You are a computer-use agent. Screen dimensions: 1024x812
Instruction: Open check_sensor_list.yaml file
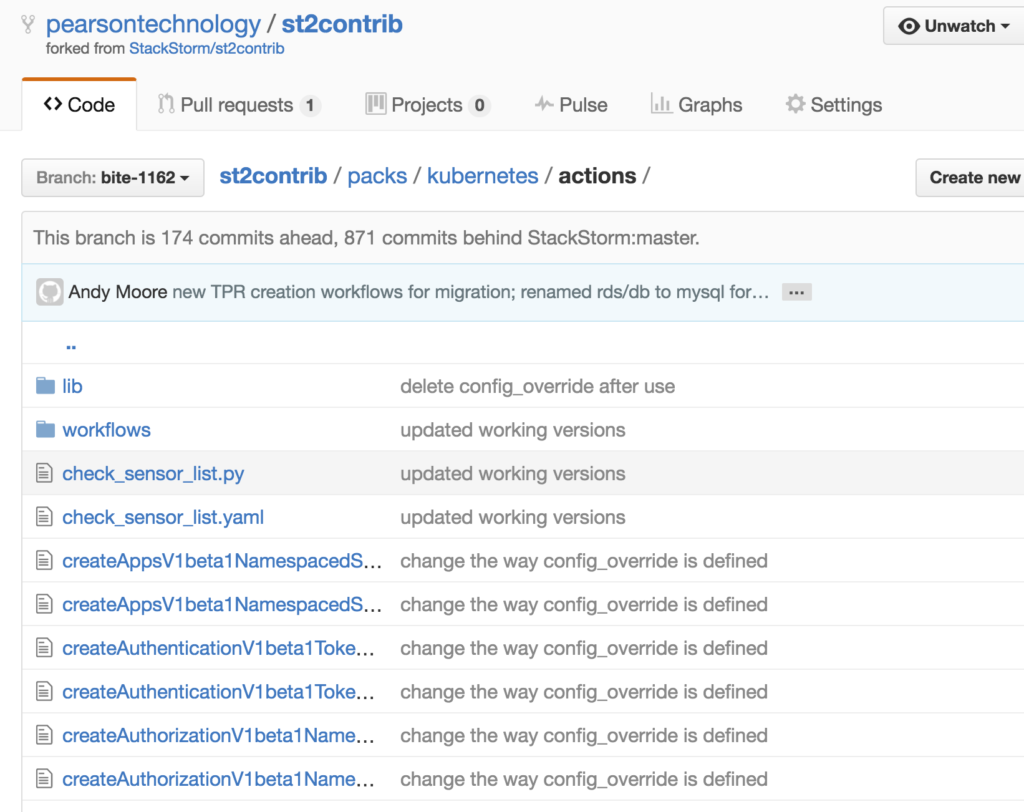coord(163,517)
